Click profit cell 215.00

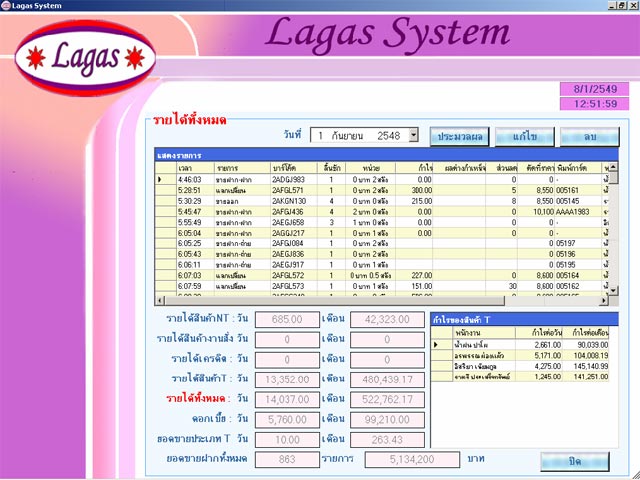pos(414,201)
